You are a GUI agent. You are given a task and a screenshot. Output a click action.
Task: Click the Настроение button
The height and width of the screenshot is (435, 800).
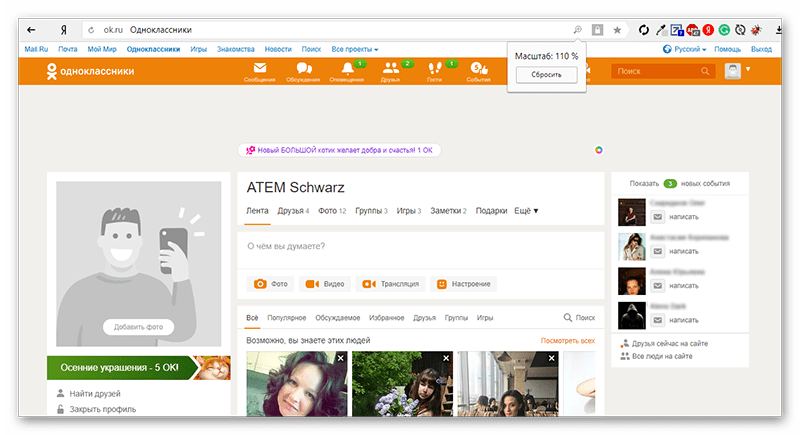463,284
